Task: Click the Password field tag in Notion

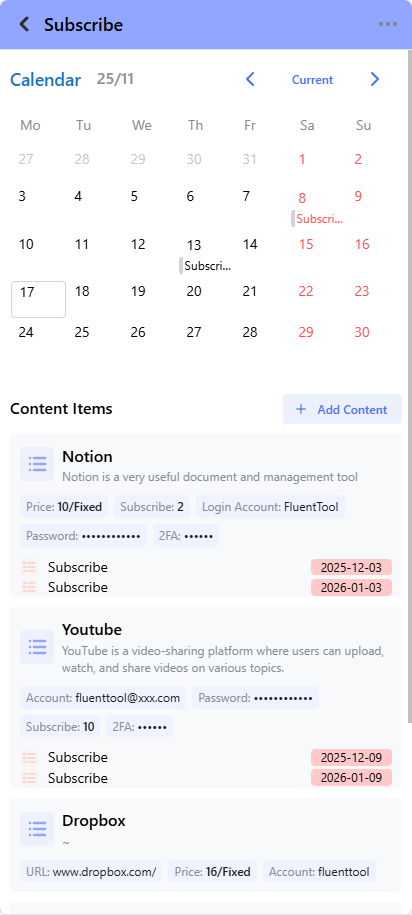Action: pyautogui.click(x=83, y=536)
